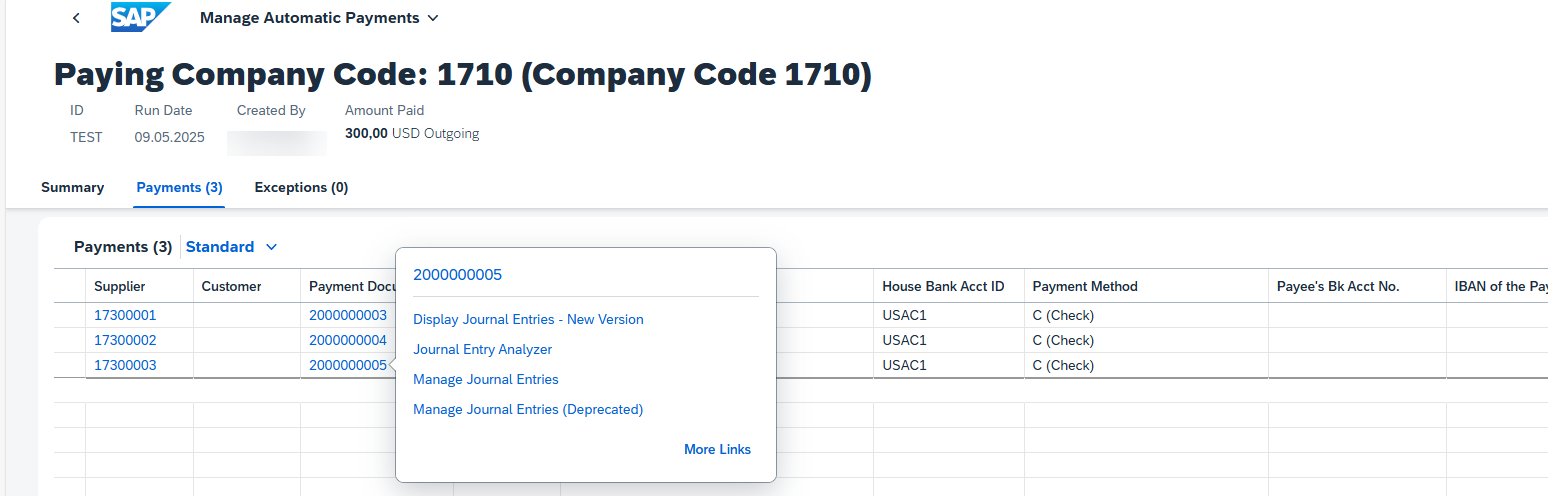The height and width of the screenshot is (496, 1548).
Task: Select Manage Journal Entries link
Action: point(486,380)
